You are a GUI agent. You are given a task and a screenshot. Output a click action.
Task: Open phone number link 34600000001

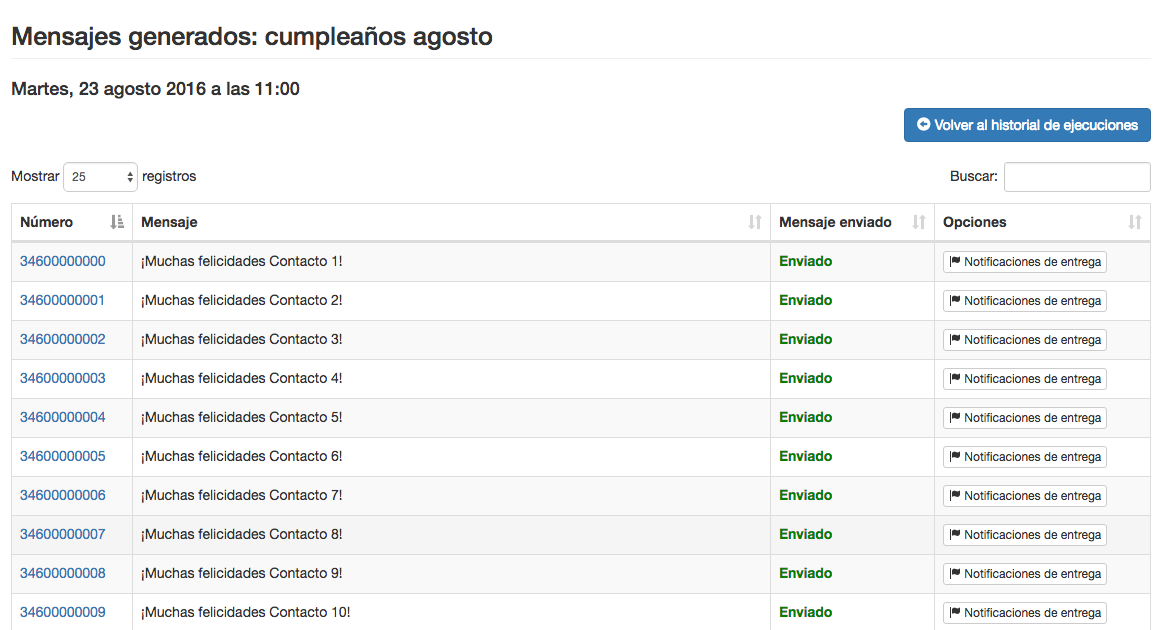(62, 300)
